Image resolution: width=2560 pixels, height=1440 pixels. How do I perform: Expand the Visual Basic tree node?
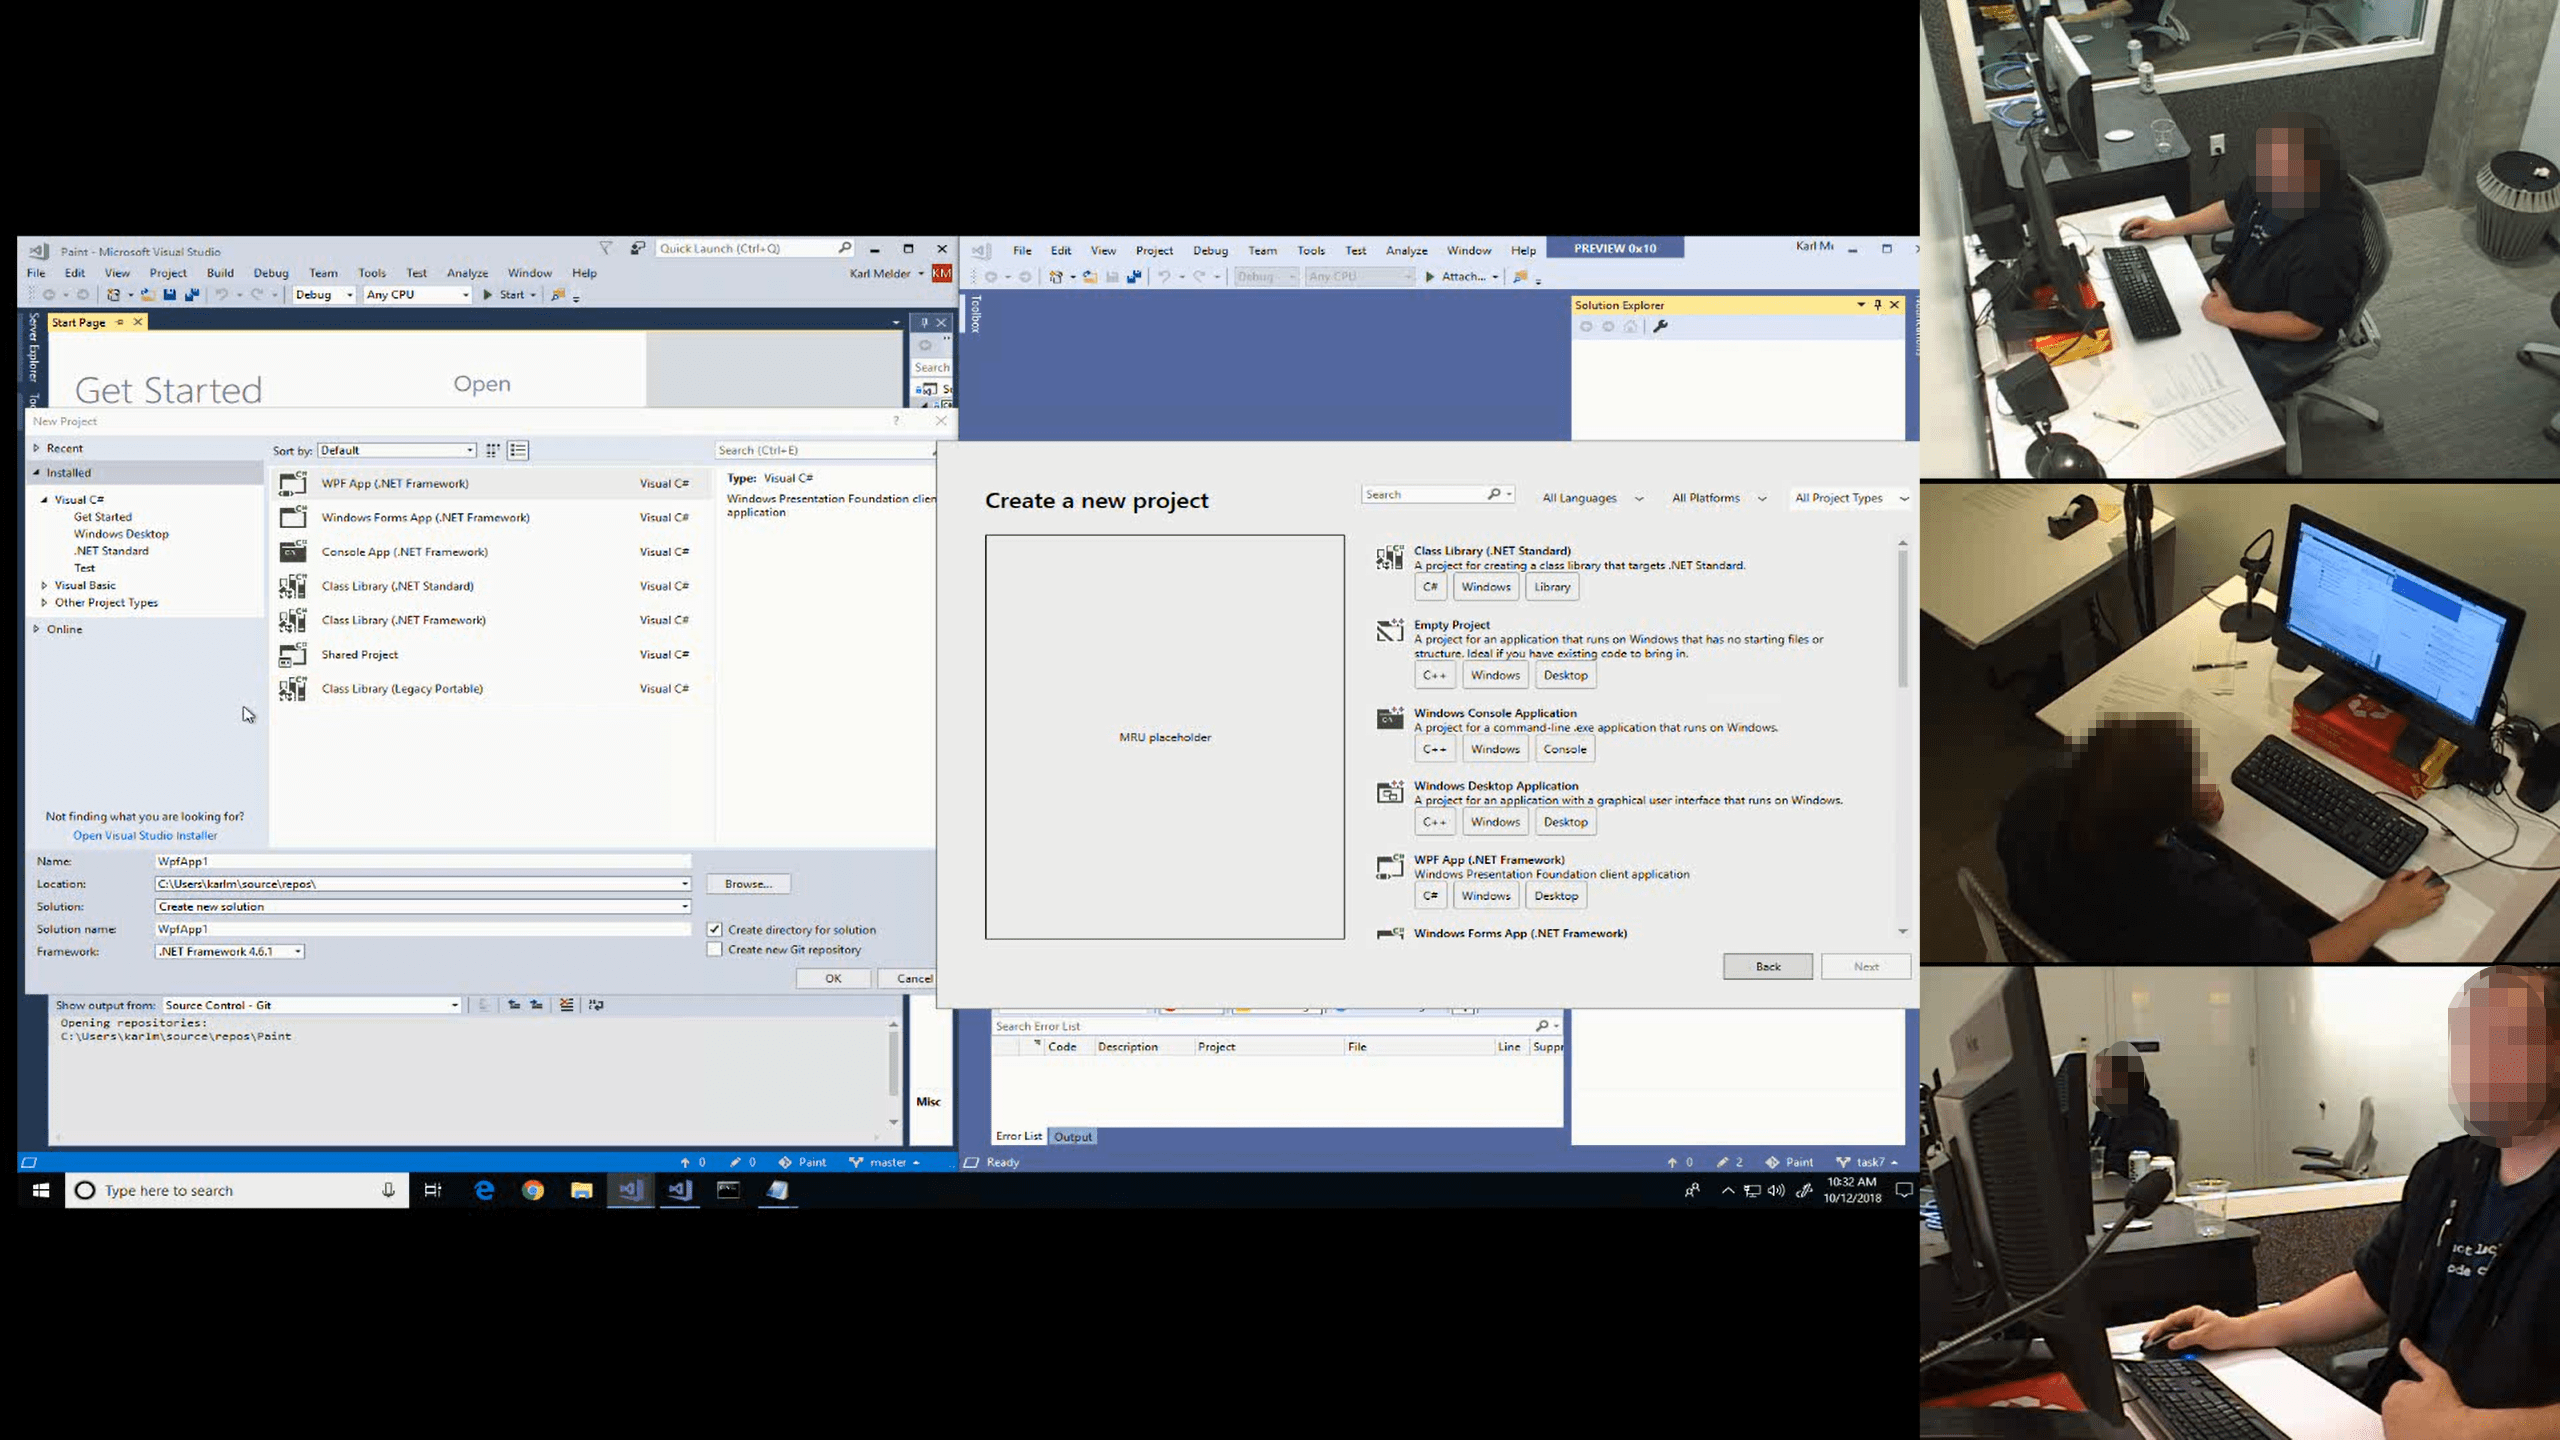(44, 586)
